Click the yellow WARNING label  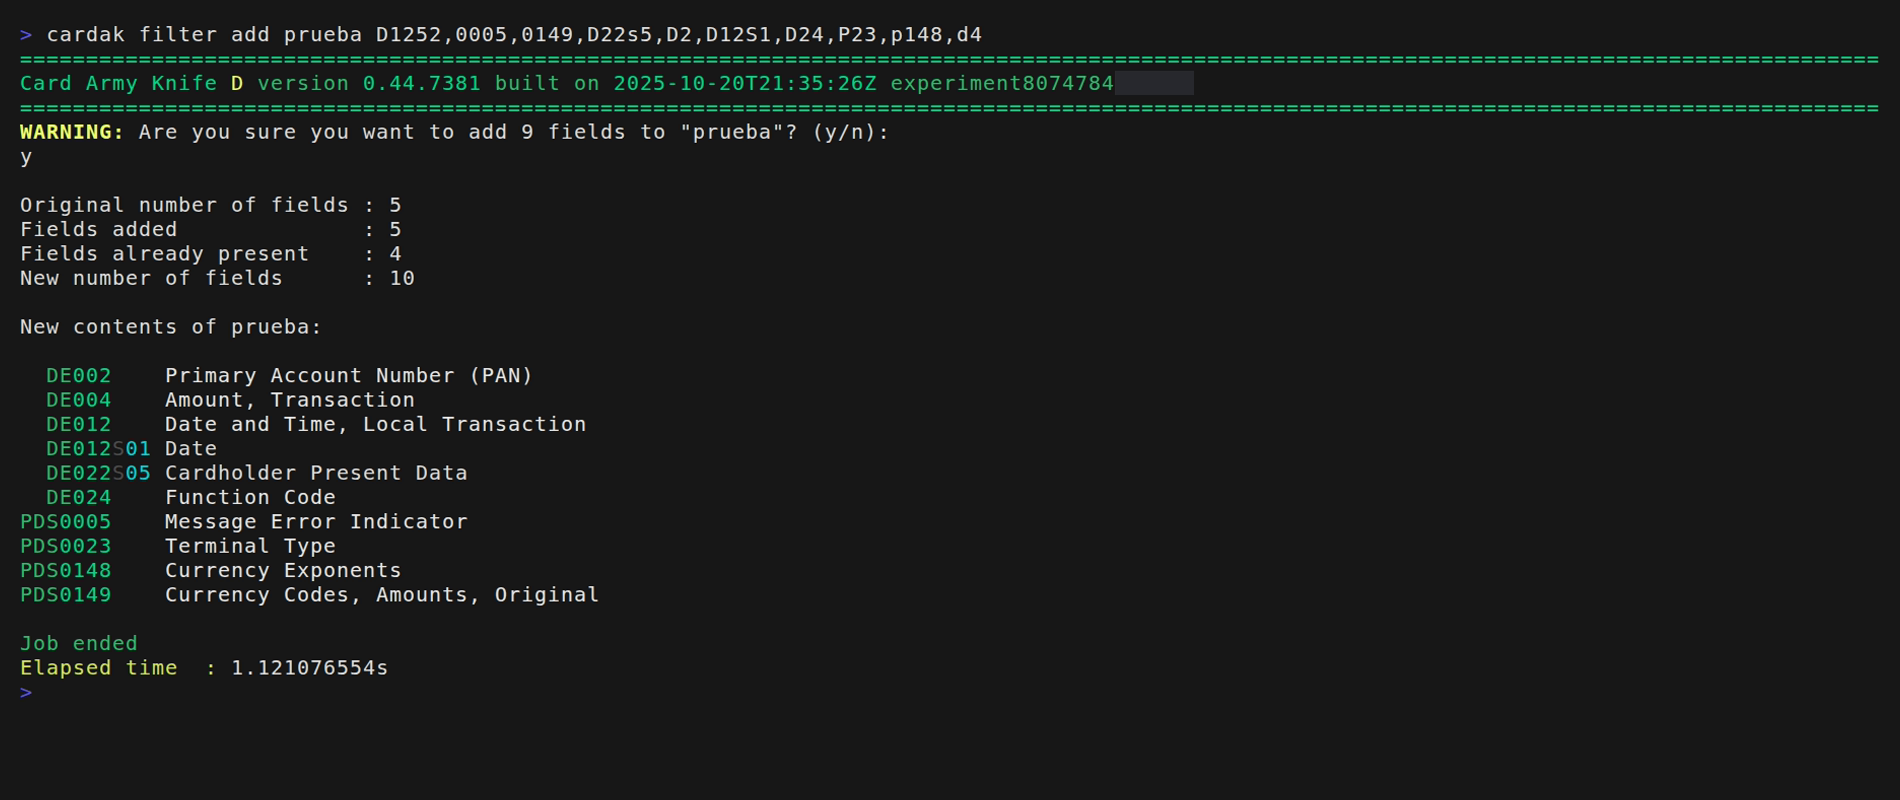72,132
